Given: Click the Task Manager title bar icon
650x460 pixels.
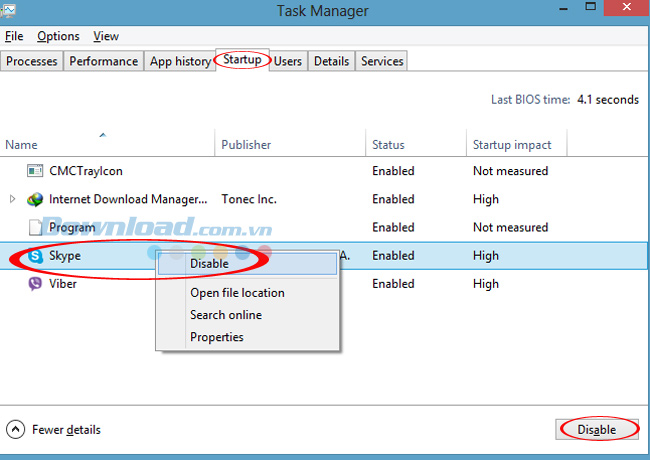Looking at the screenshot, I should coord(7,10).
